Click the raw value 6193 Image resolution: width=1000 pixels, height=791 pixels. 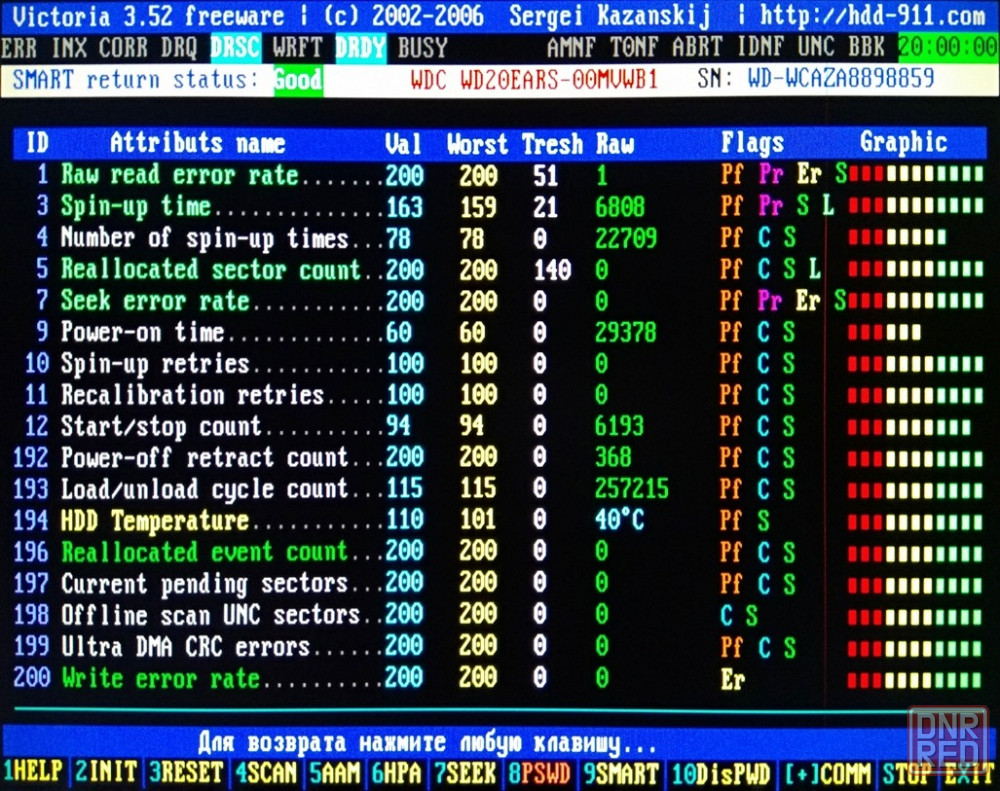(x=619, y=426)
